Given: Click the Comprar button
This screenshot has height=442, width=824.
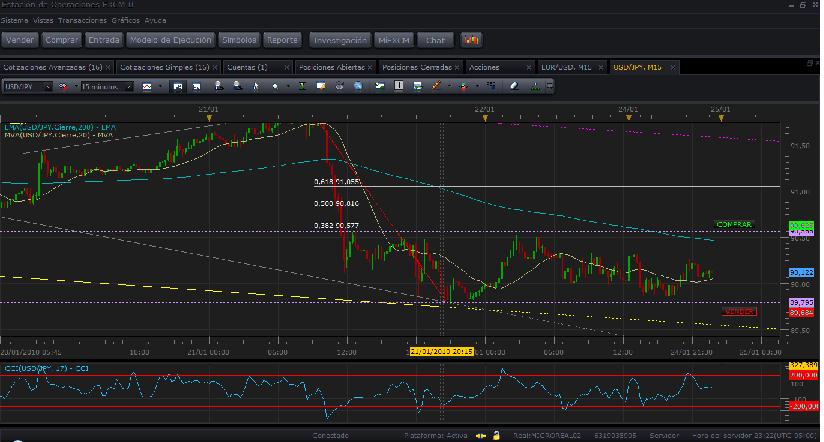Looking at the screenshot, I should [62, 40].
